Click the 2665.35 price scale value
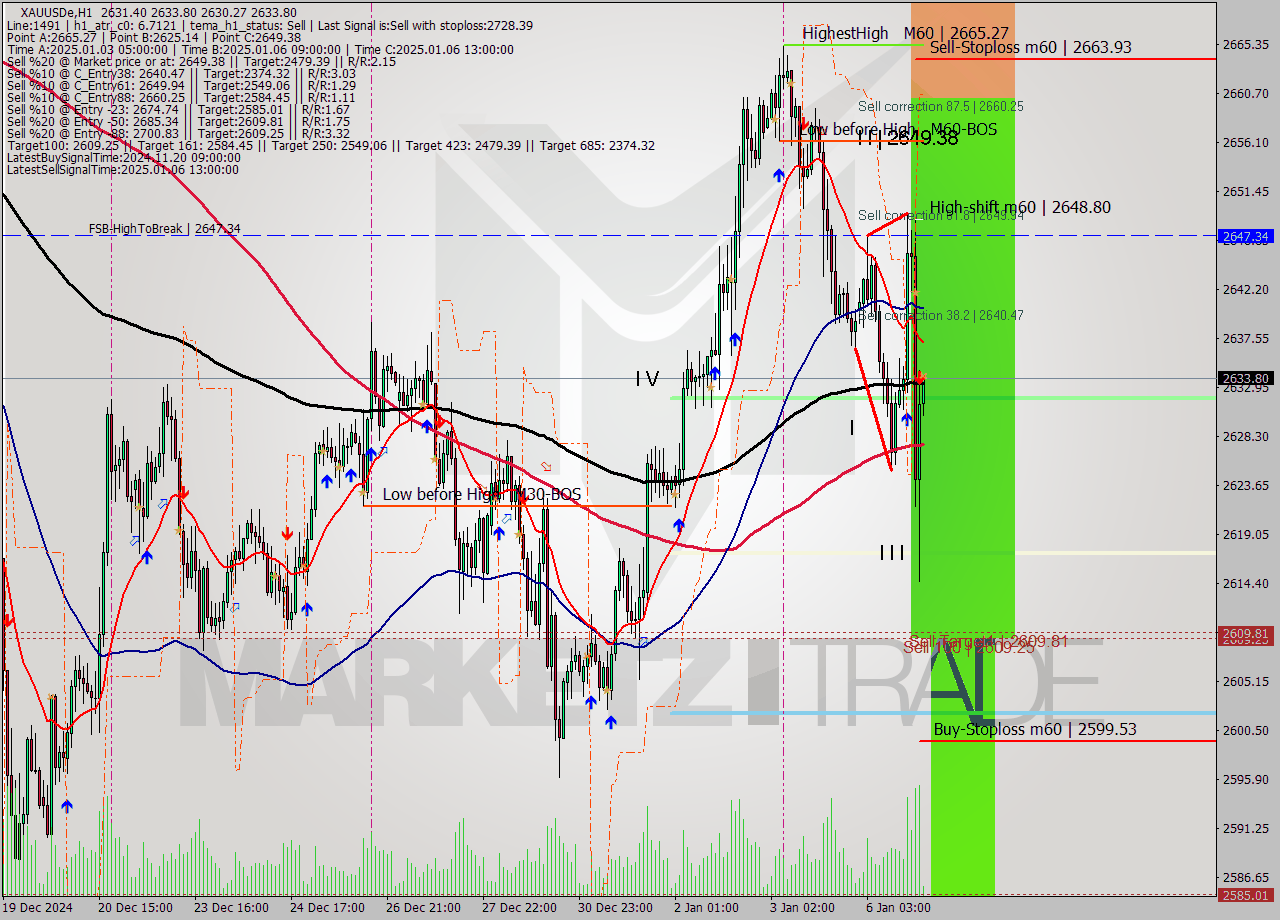The width and height of the screenshot is (1280, 920). (1246, 44)
